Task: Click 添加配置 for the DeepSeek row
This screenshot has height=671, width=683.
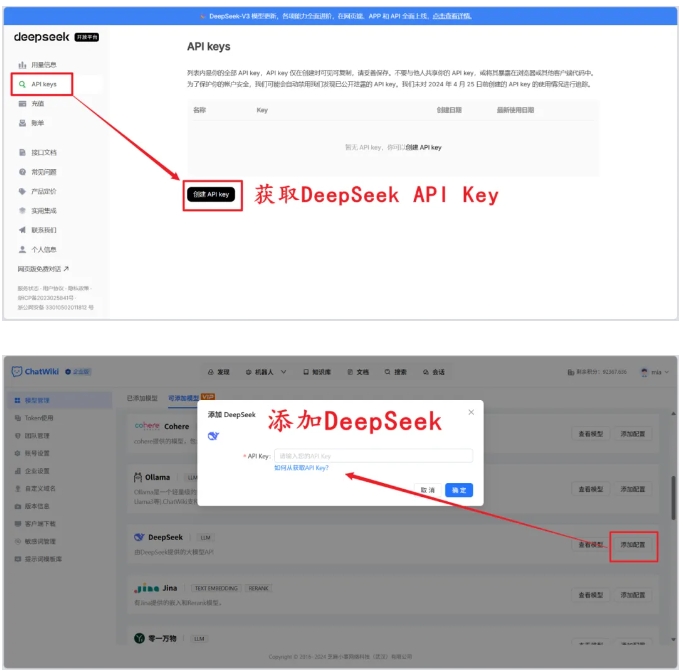Action: pyautogui.click(x=632, y=545)
